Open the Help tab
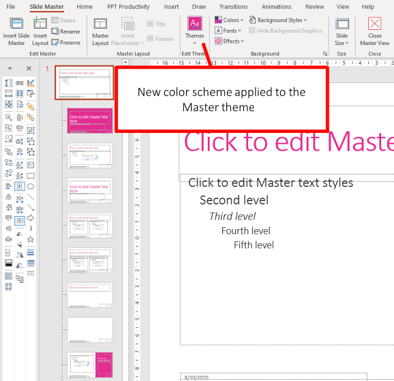This screenshot has height=381, width=394. tap(368, 6)
